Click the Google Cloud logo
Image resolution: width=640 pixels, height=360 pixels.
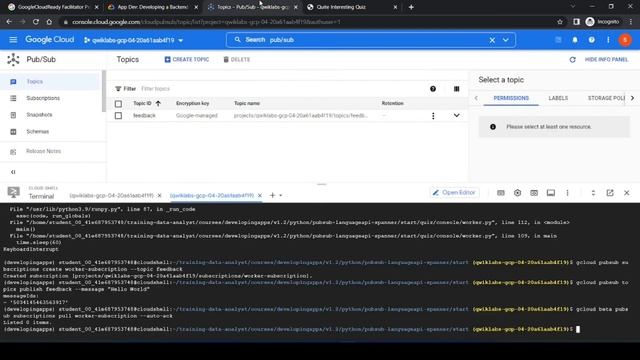tap(49, 40)
